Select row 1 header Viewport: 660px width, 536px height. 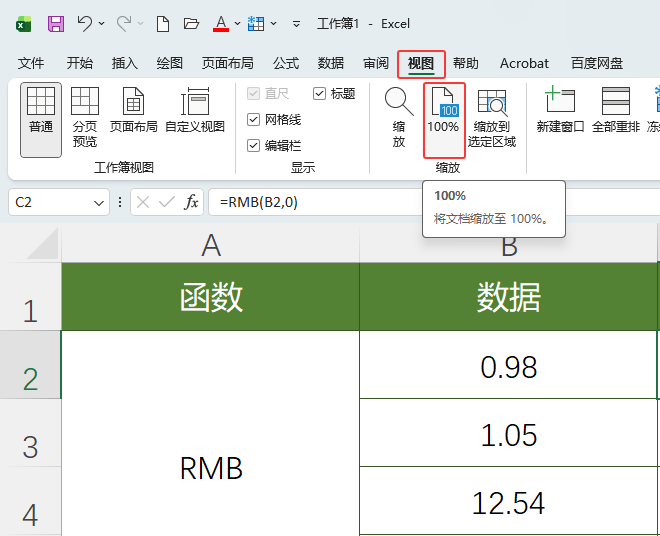(x=30, y=297)
